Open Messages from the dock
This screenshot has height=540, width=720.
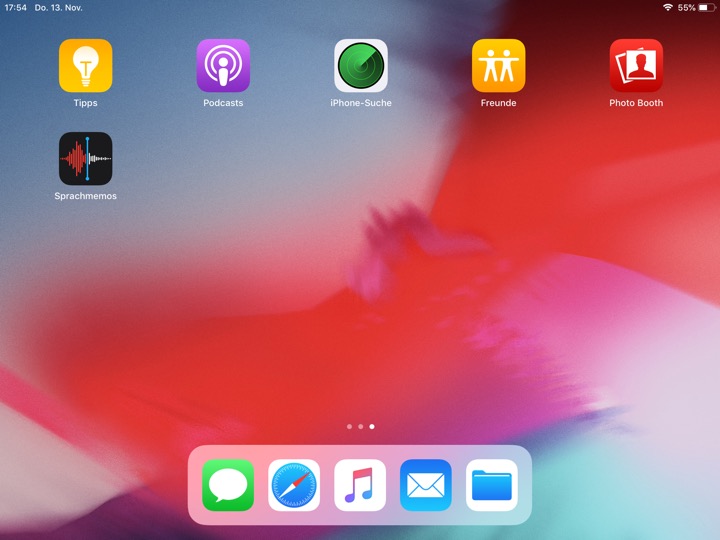[228, 485]
